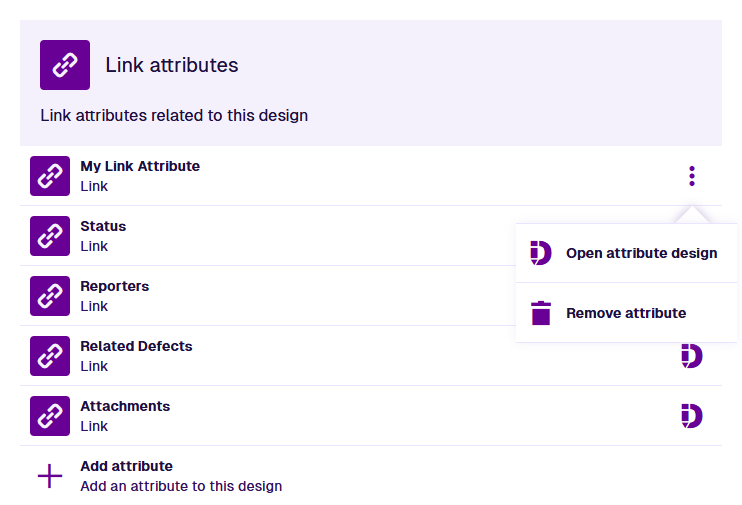742x505 pixels.
Task: Open design icon on Related Defects row
Action: click(x=691, y=356)
